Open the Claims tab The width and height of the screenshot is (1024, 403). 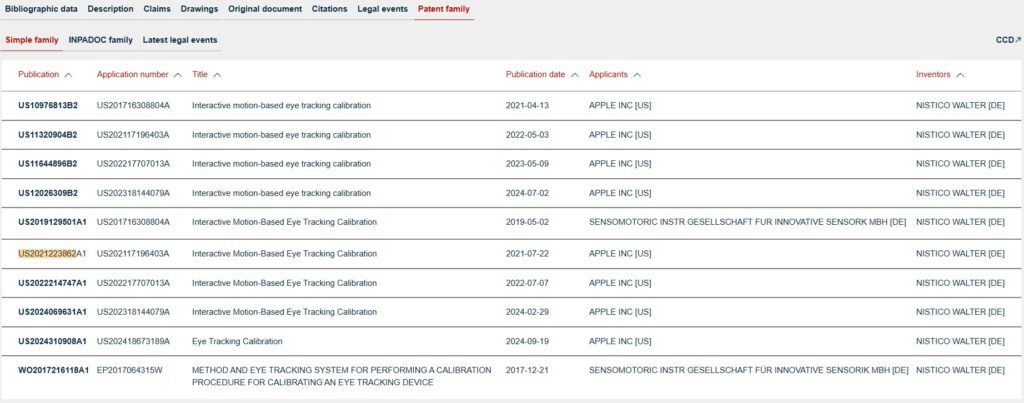point(157,9)
